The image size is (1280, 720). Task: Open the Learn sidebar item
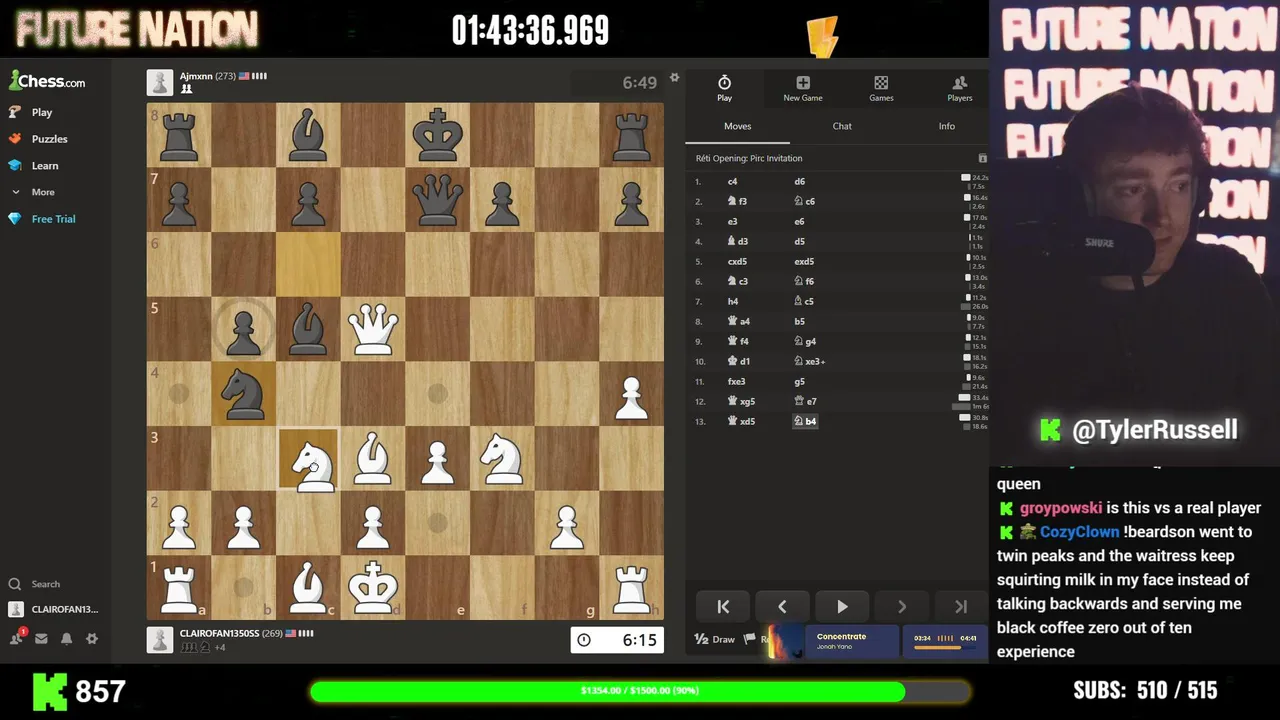pos(44,165)
